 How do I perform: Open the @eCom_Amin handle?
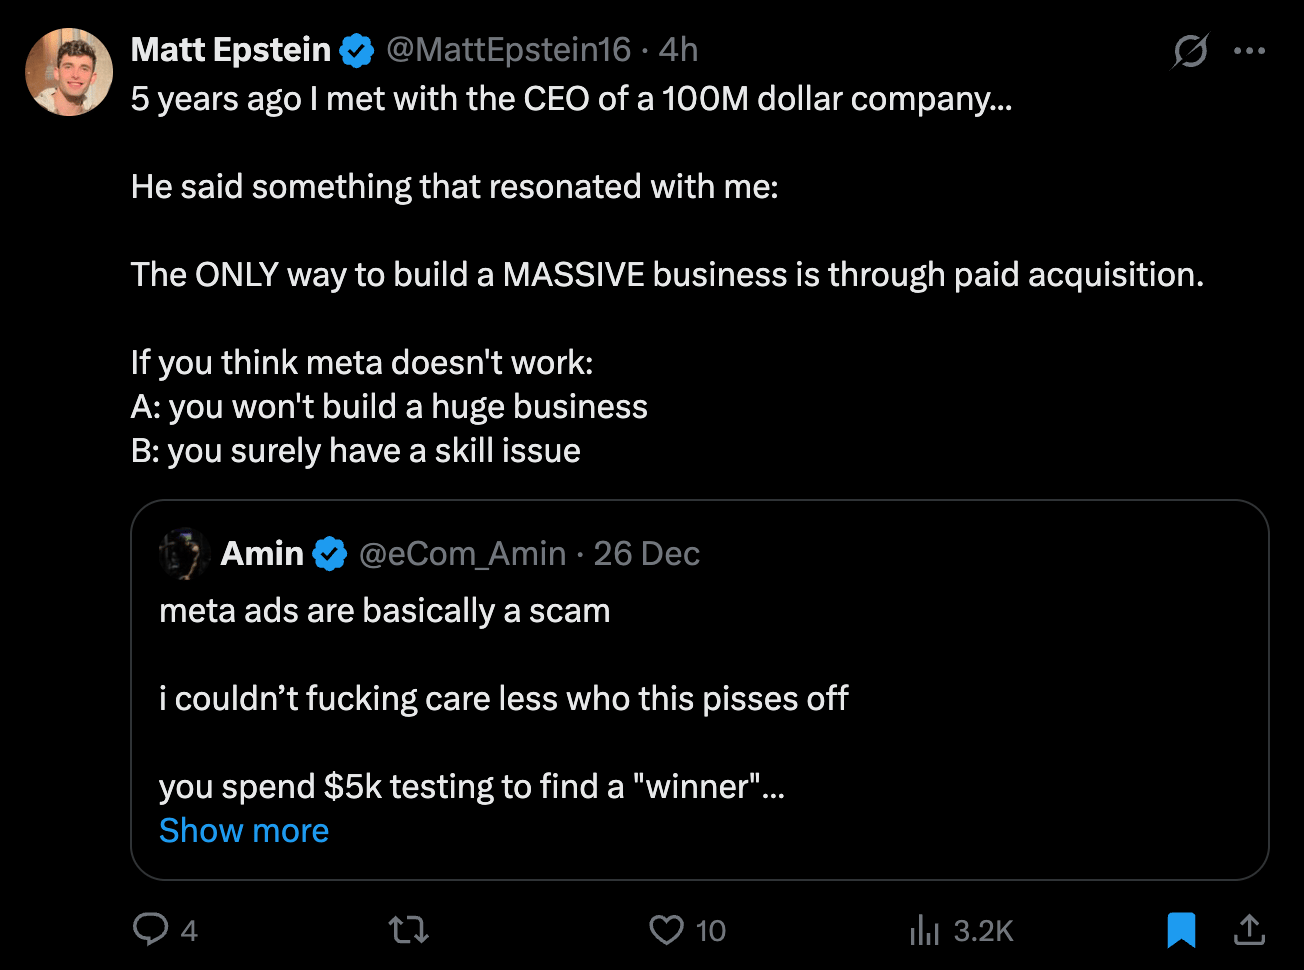pos(462,554)
